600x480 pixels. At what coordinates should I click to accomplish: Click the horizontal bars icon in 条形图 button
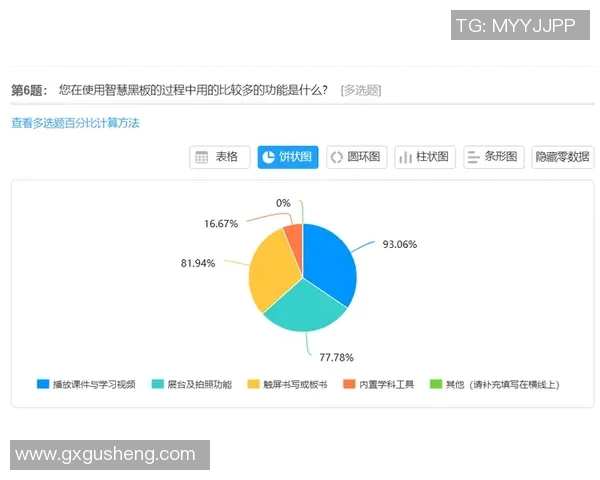(x=474, y=157)
